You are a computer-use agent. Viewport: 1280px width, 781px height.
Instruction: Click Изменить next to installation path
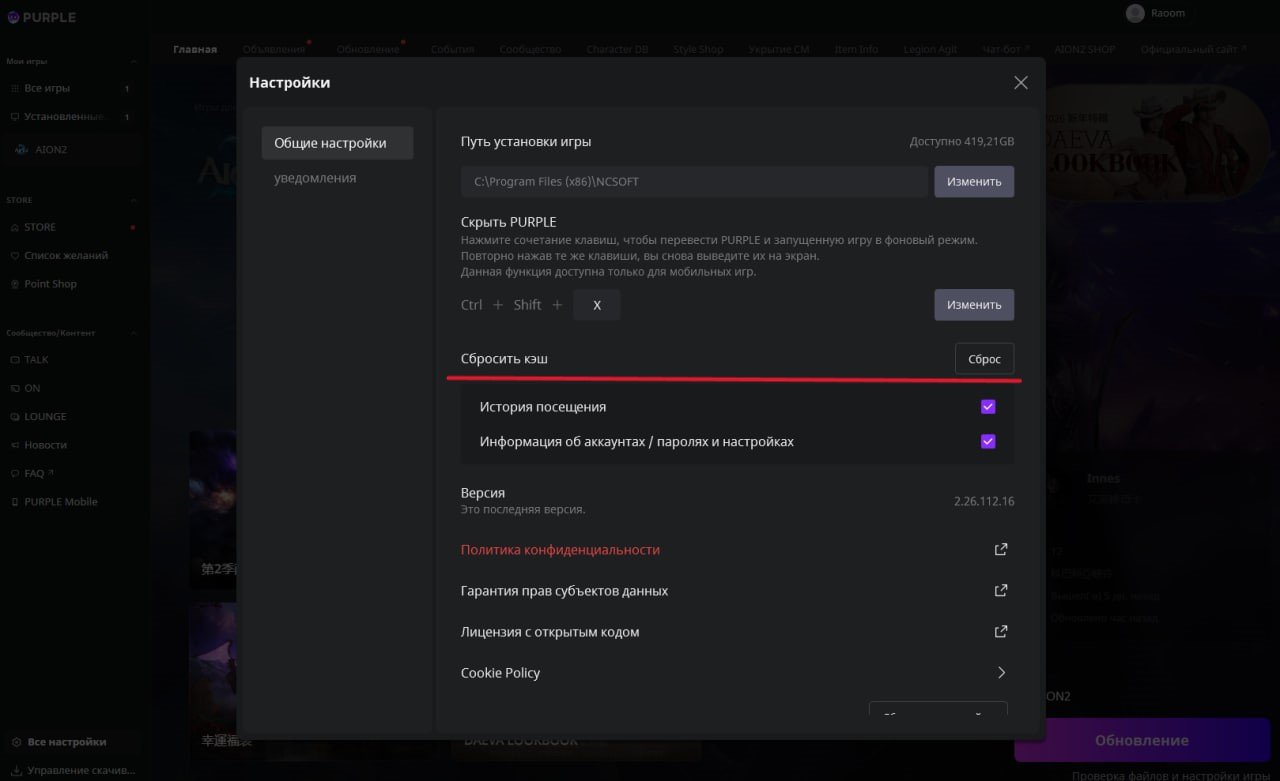[973, 181]
